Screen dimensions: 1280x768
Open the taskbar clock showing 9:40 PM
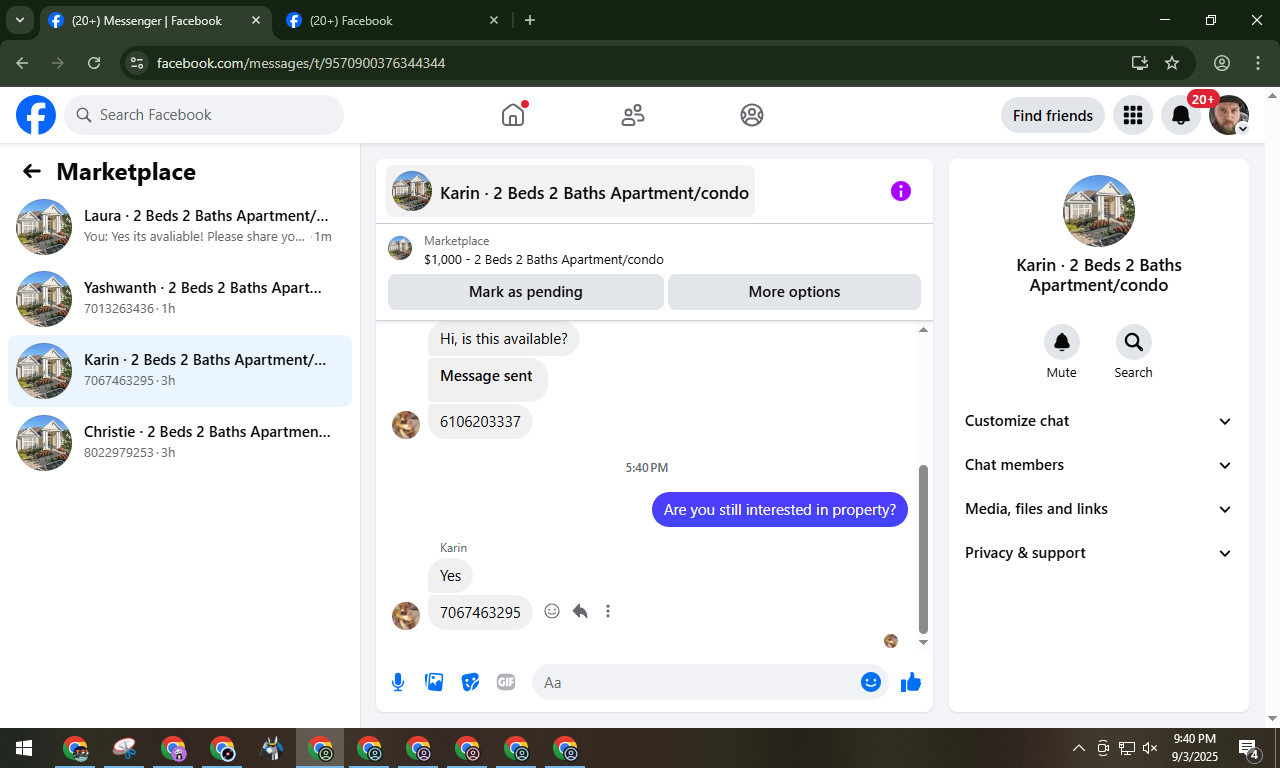(1195, 748)
